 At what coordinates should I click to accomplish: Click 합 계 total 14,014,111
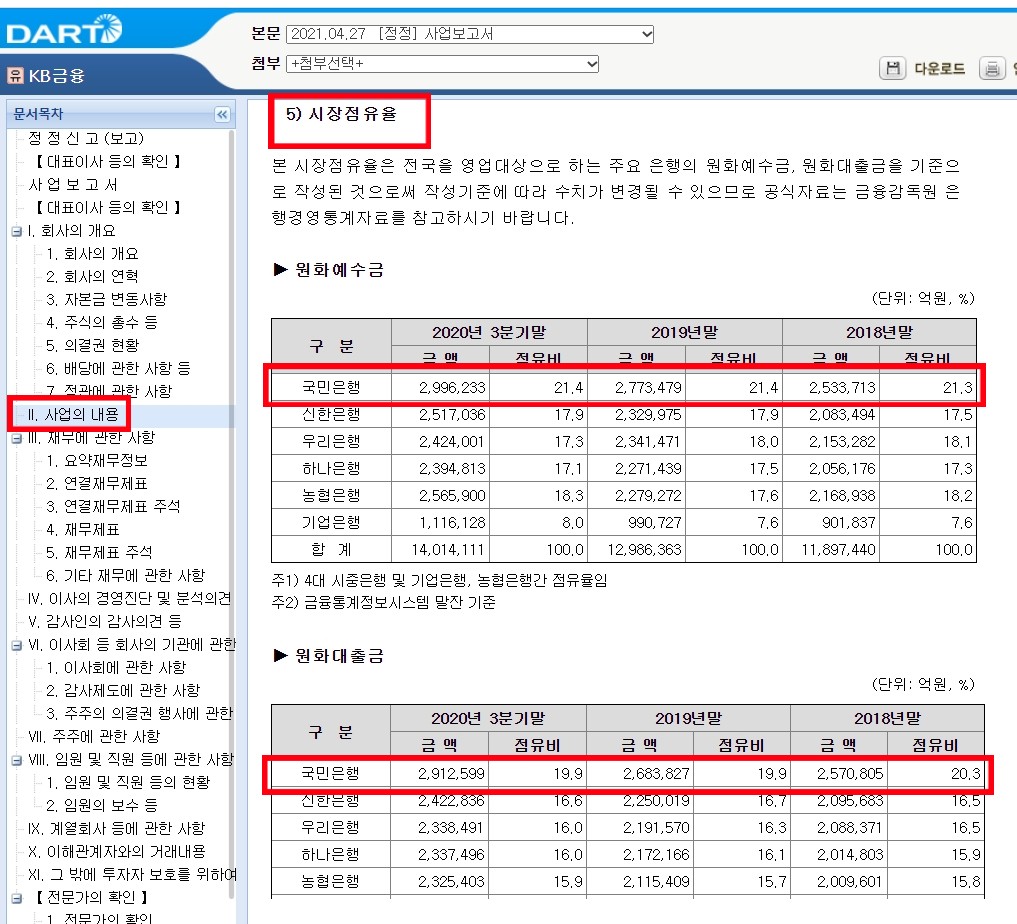click(448, 551)
